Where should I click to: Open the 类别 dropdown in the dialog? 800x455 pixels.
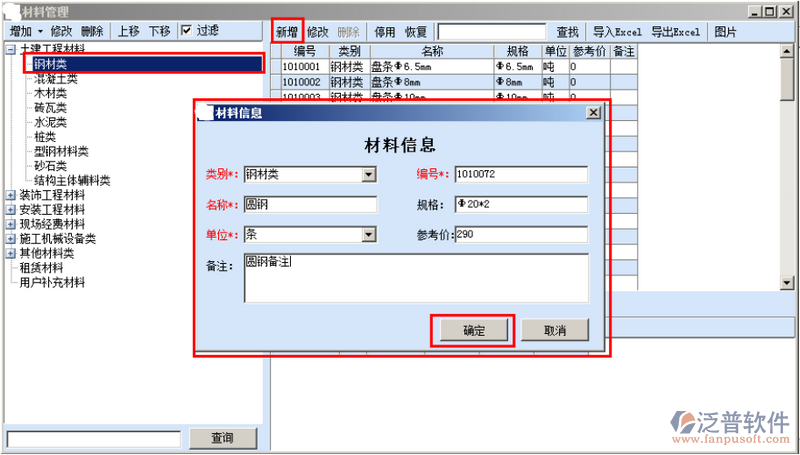click(x=368, y=175)
